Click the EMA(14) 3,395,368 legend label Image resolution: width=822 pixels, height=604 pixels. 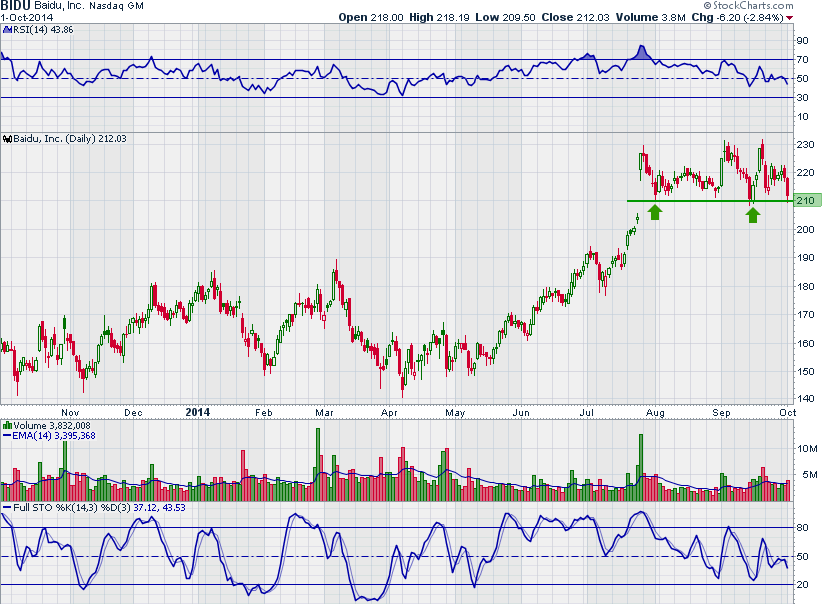click(x=53, y=436)
